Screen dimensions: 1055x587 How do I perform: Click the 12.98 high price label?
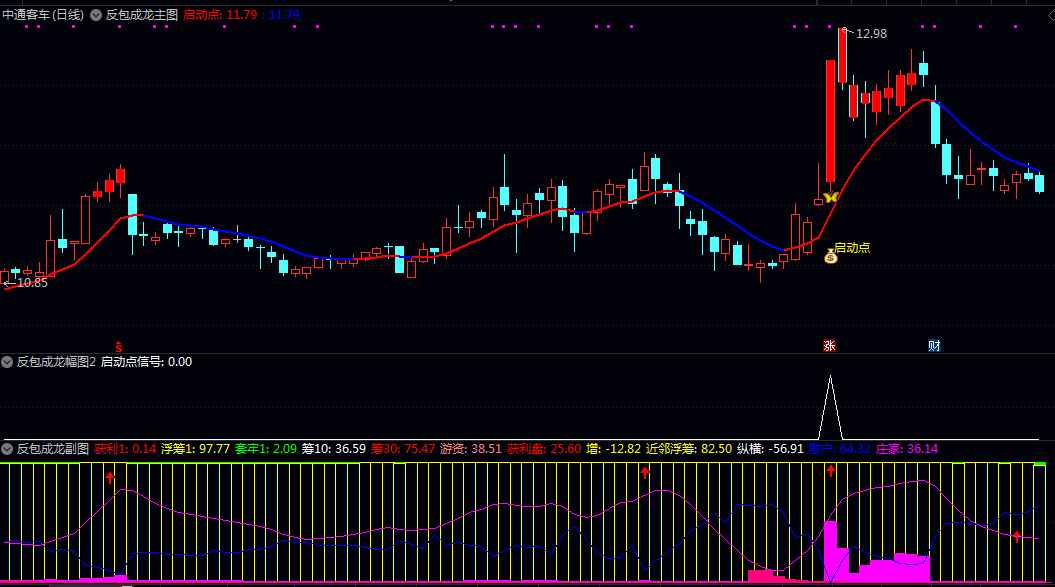coord(870,34)
